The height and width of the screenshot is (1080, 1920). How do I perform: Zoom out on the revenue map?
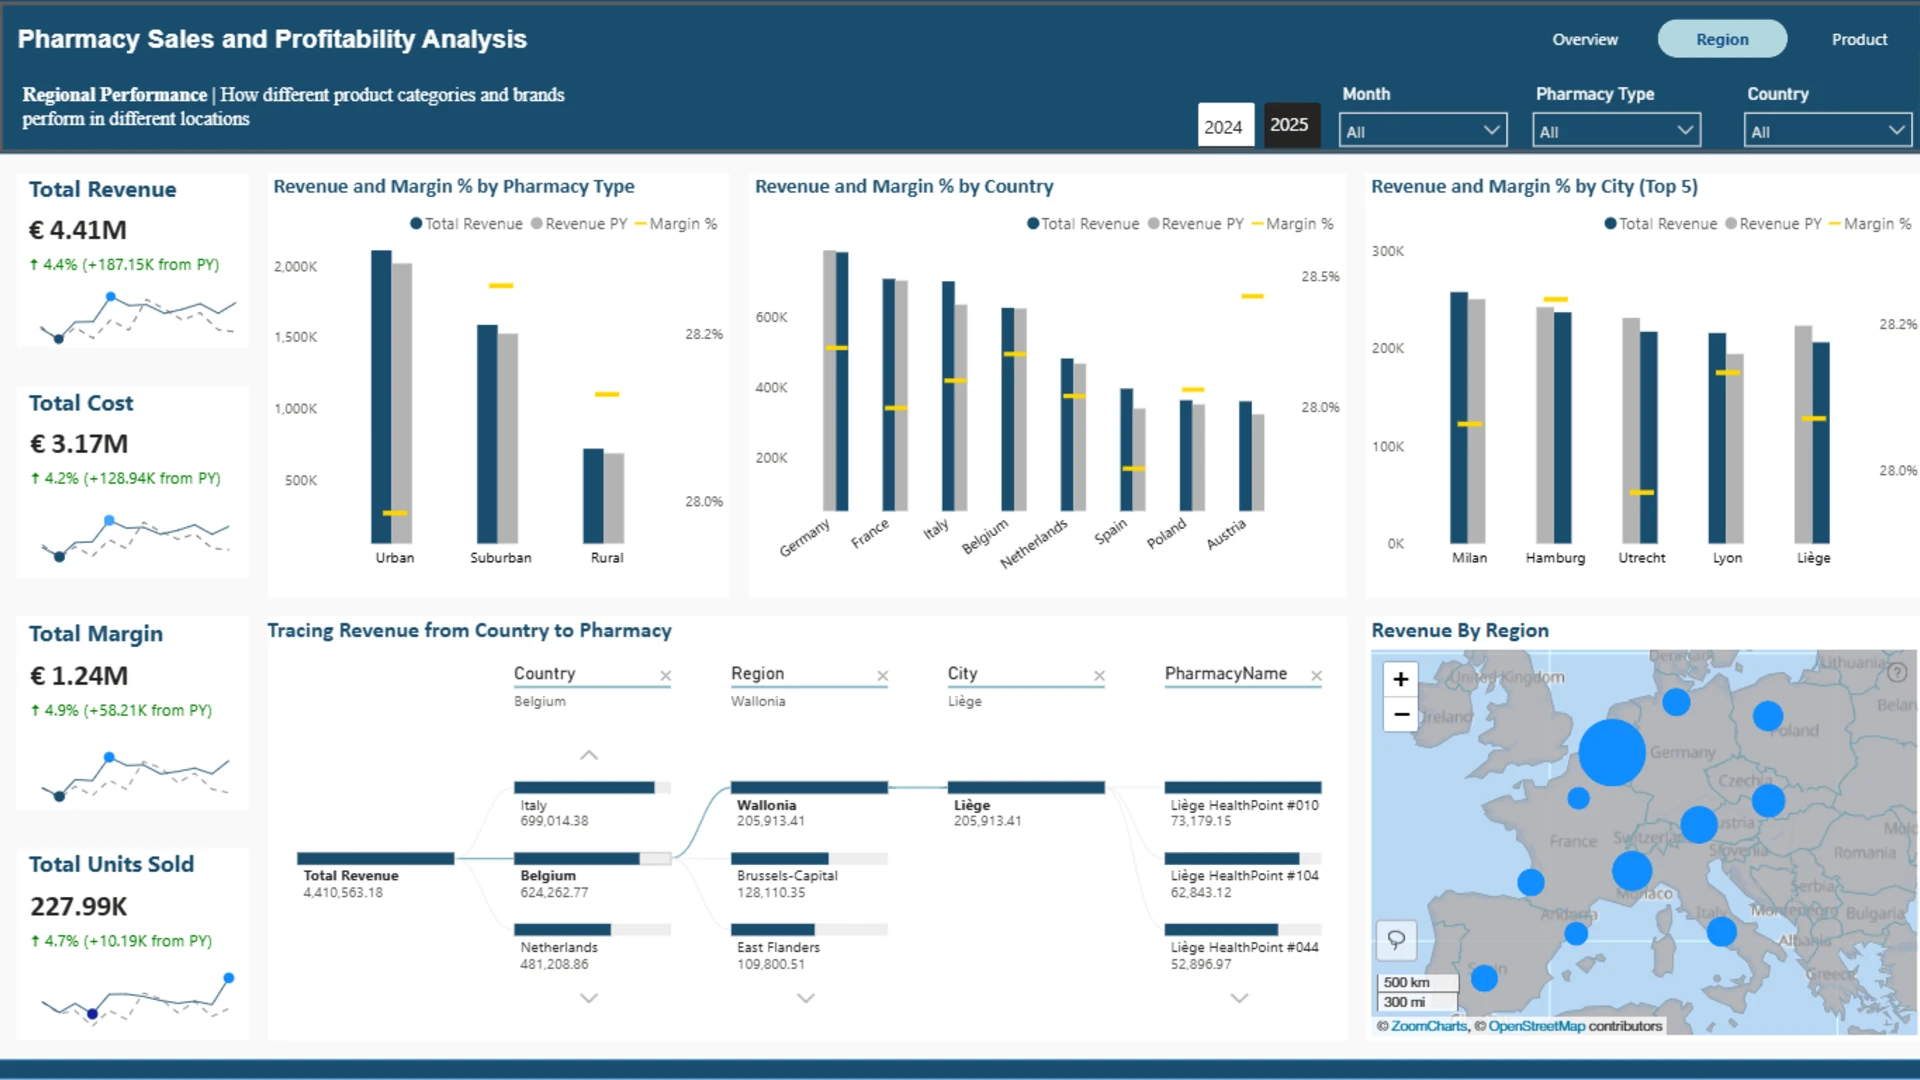(1400, 714)
